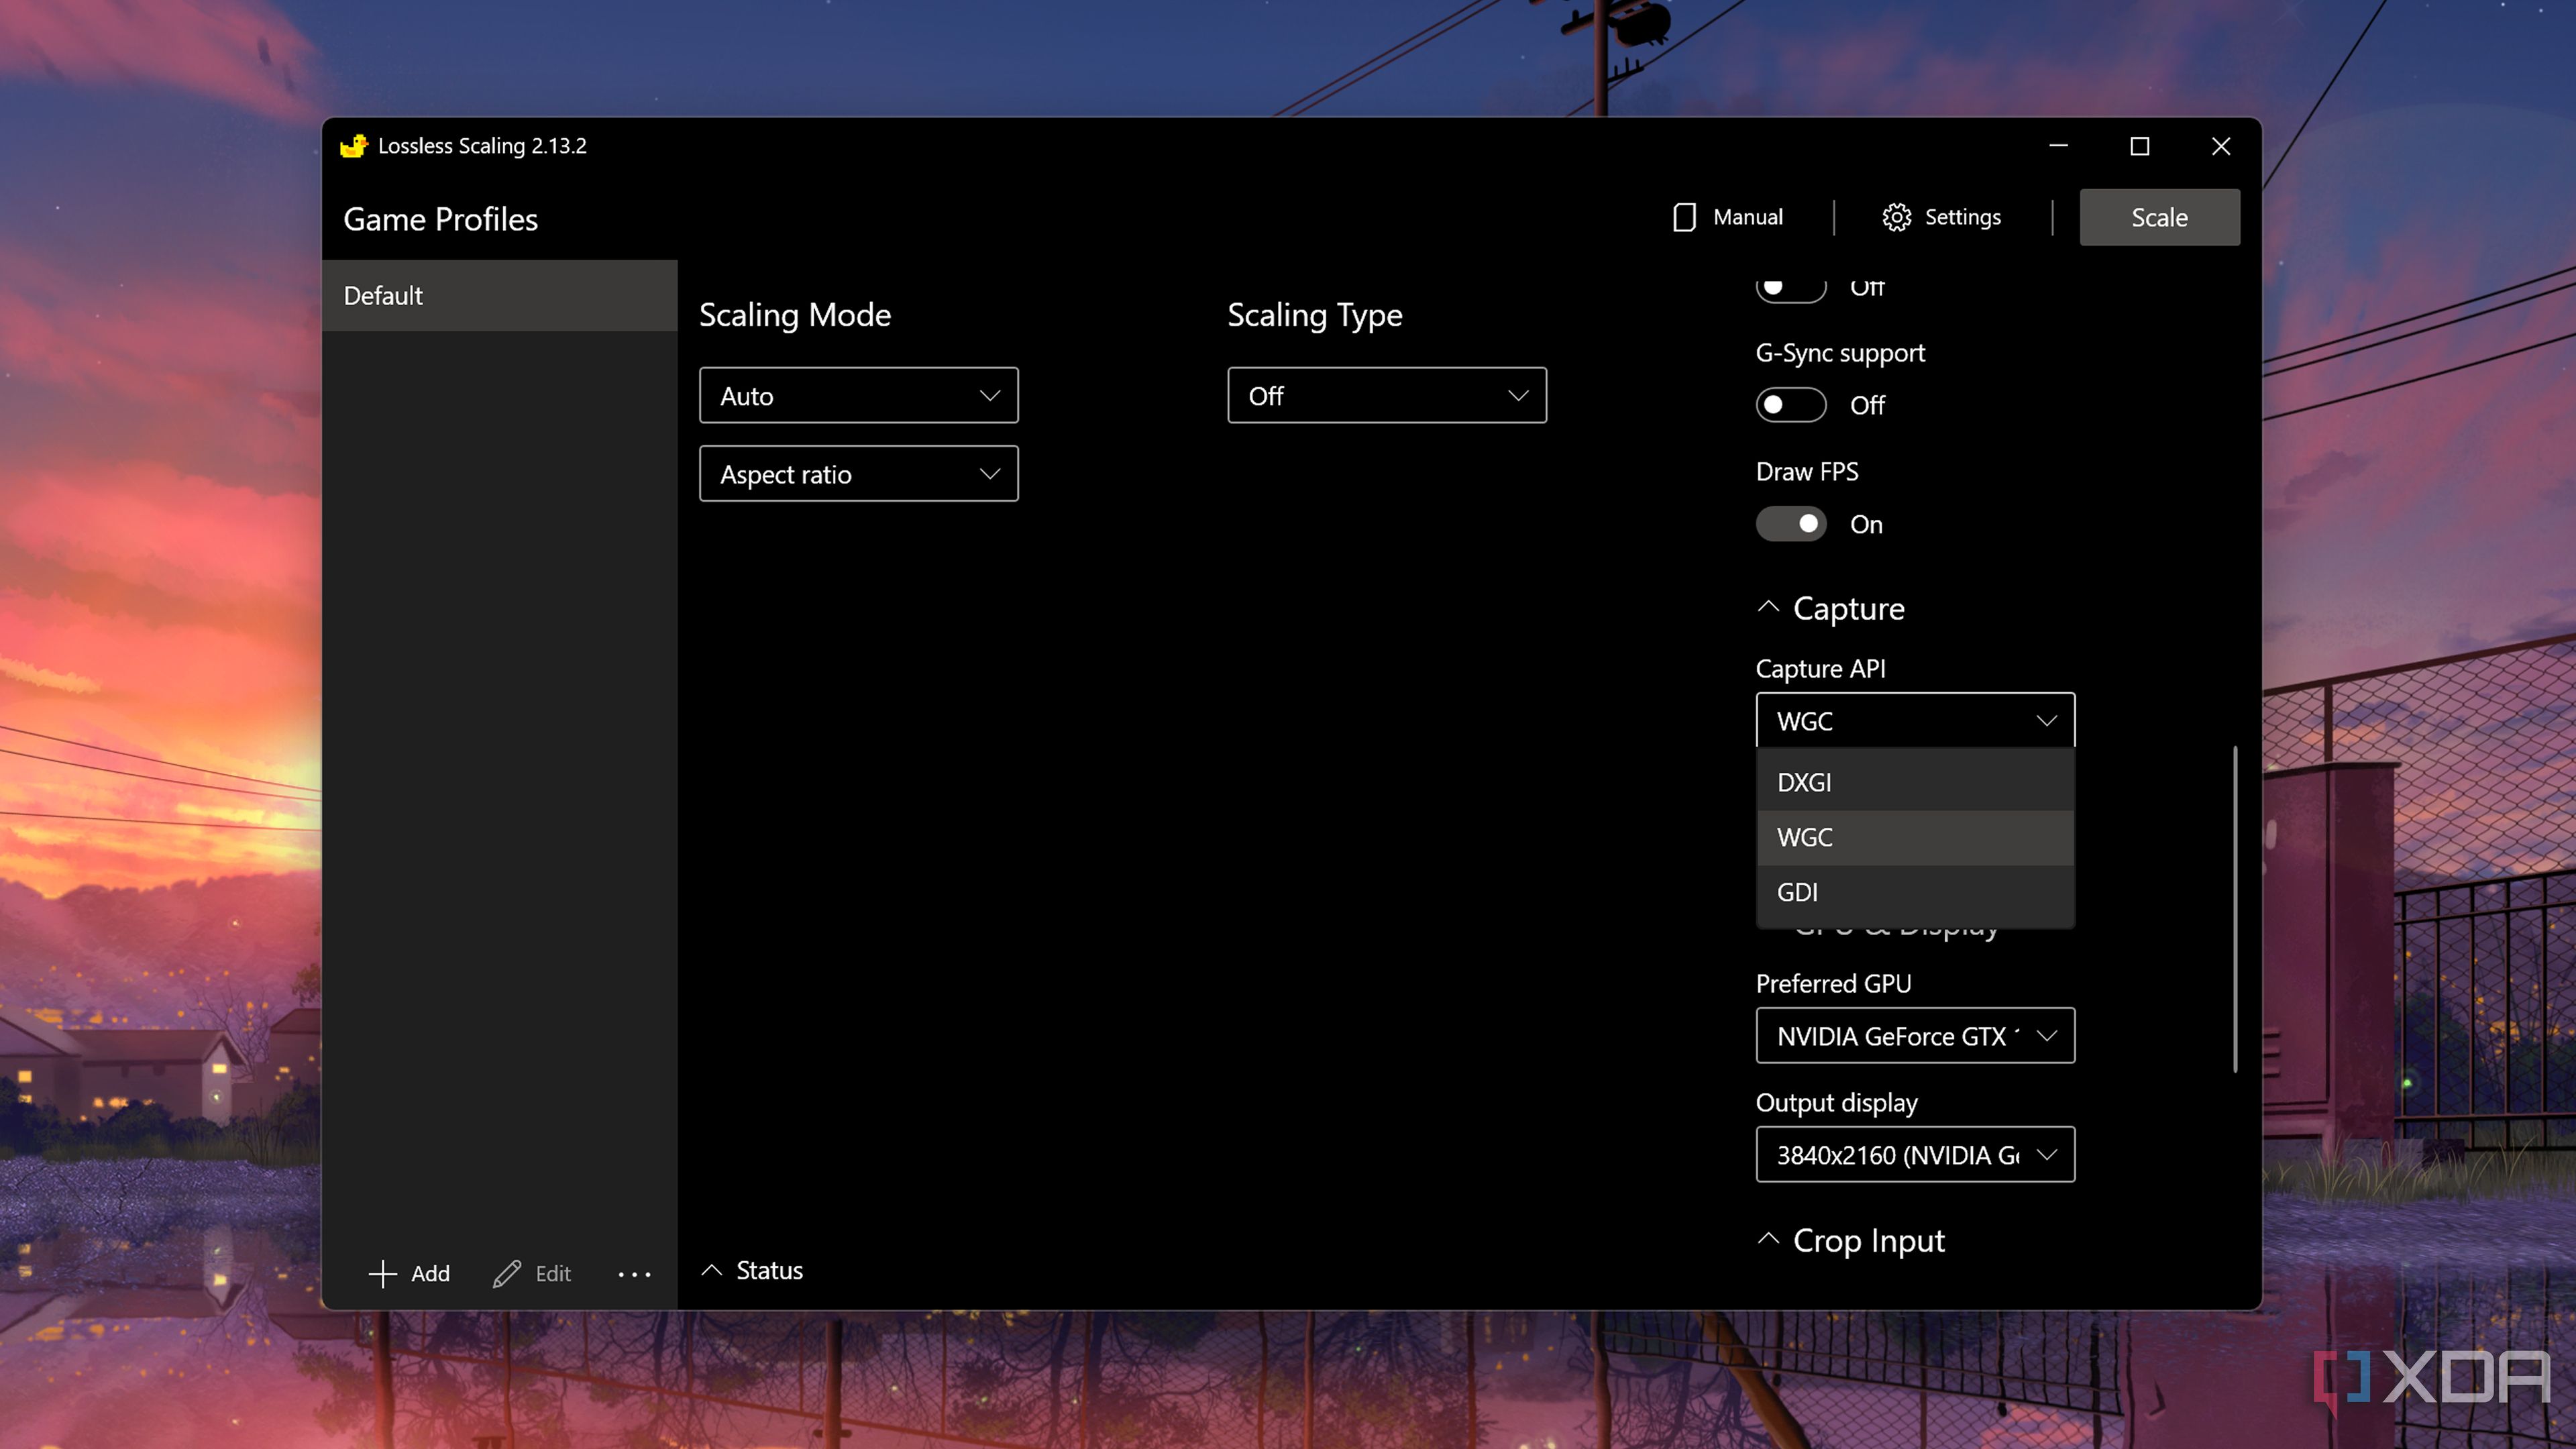Maximize the Lossless Scaling window
The image size is (2576, 1449).
2139,147
